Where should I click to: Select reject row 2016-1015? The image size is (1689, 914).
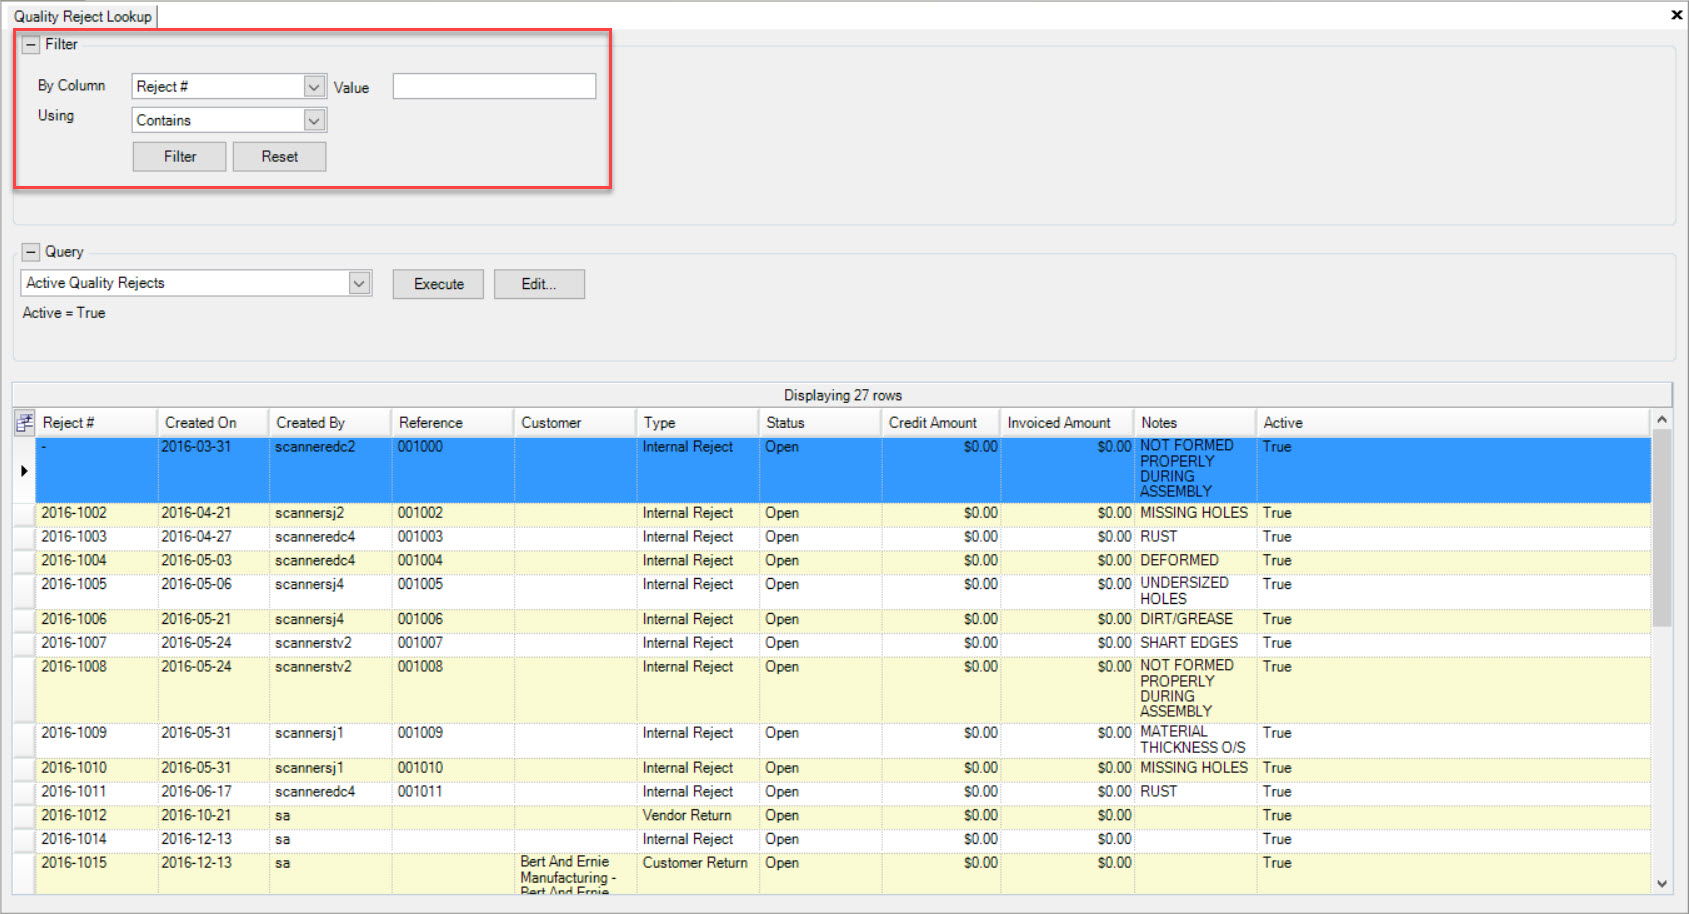(x=843, y=873)
